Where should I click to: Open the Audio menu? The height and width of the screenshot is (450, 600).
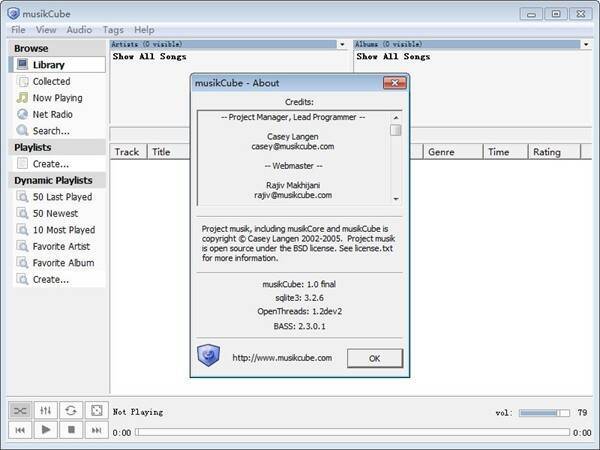pyautogui.click(x=79, y=30)
